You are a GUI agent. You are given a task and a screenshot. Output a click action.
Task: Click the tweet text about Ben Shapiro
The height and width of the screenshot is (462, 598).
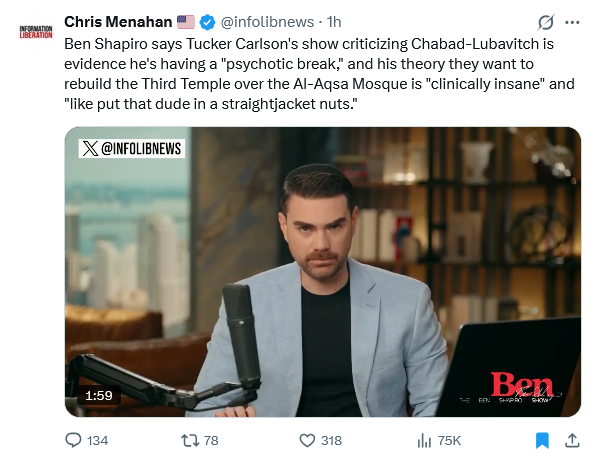click(319, 74)
